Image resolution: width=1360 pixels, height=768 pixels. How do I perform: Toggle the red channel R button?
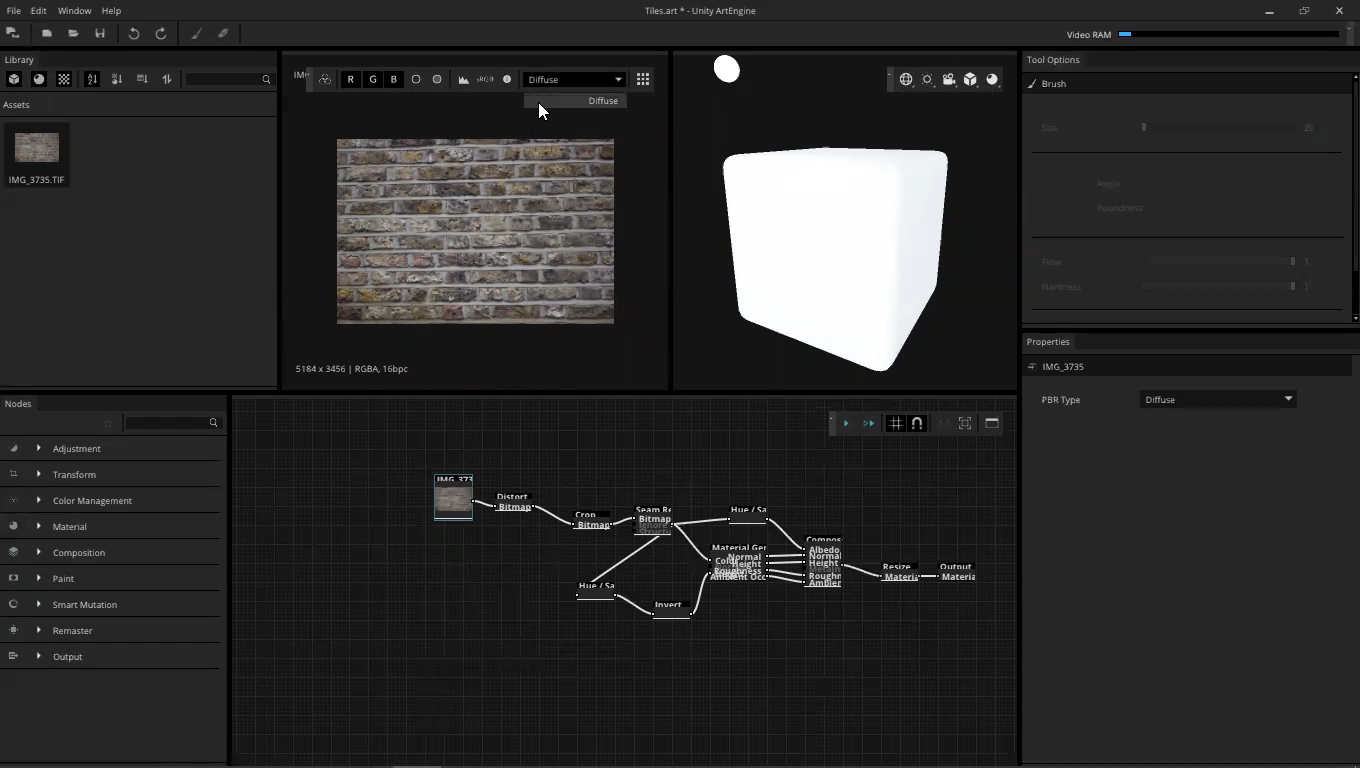(350, 79)
